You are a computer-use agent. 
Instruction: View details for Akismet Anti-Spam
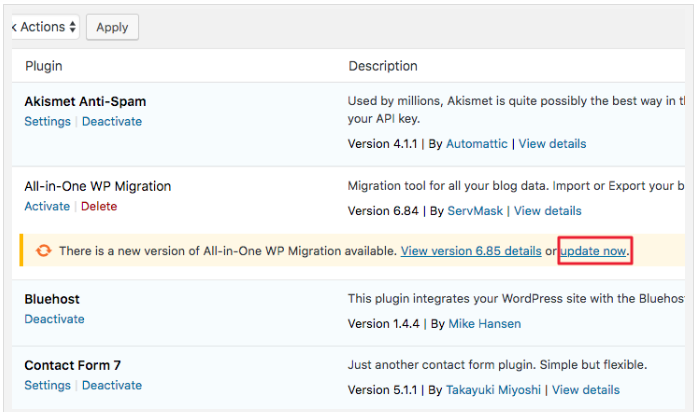pos(552,144)
